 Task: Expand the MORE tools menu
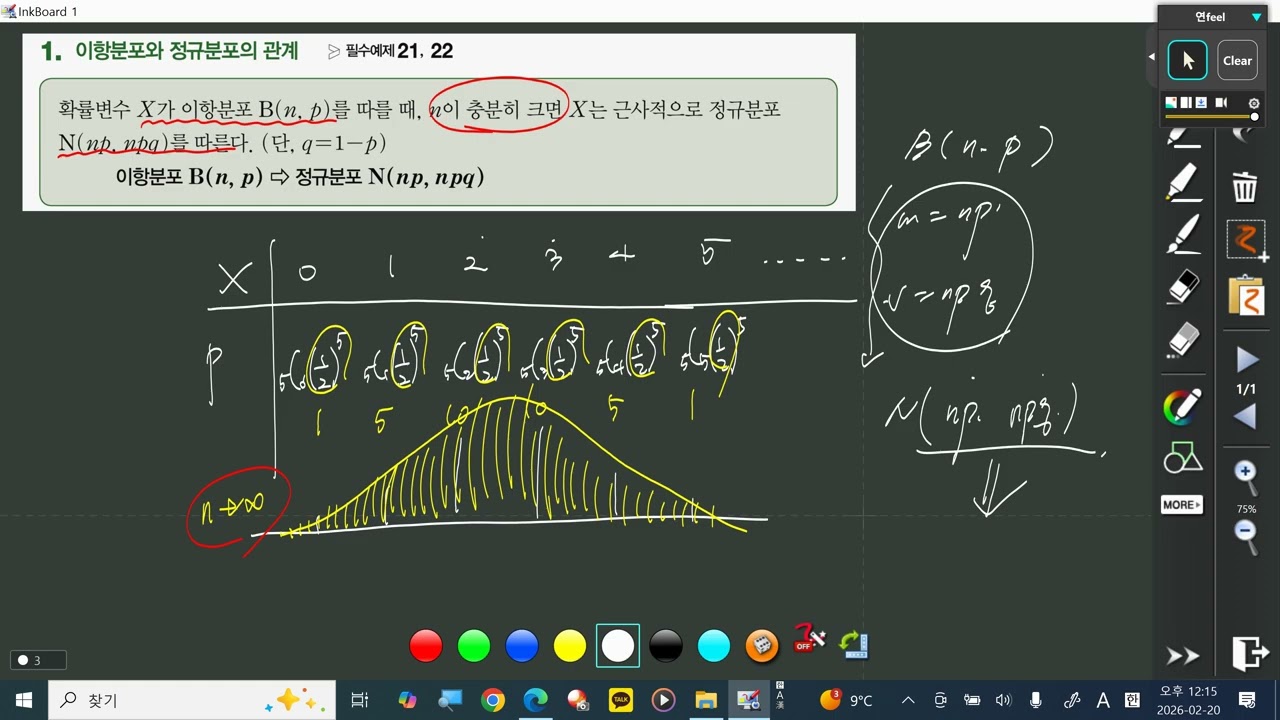[x=1182, y=505]
